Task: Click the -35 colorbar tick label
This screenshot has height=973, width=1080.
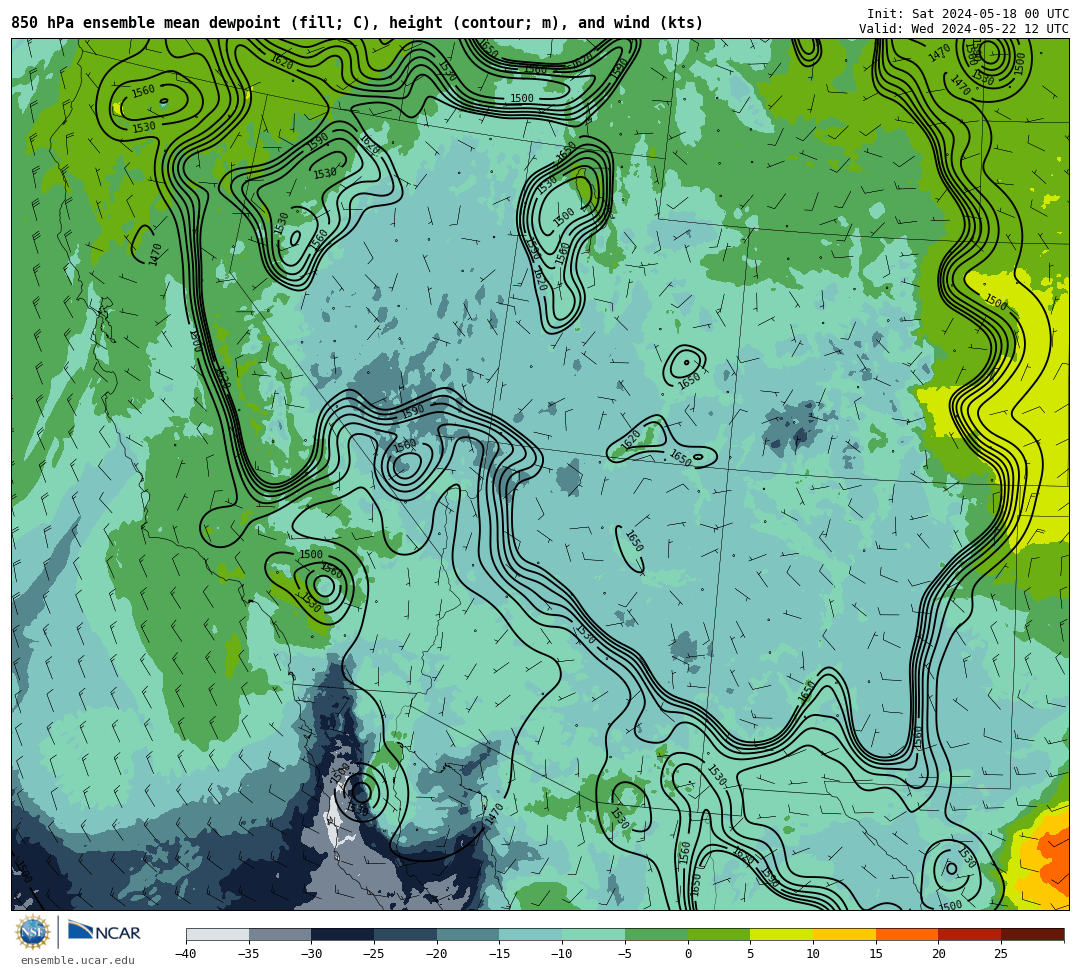Action: pyautogui.click(x=249, y=954)
